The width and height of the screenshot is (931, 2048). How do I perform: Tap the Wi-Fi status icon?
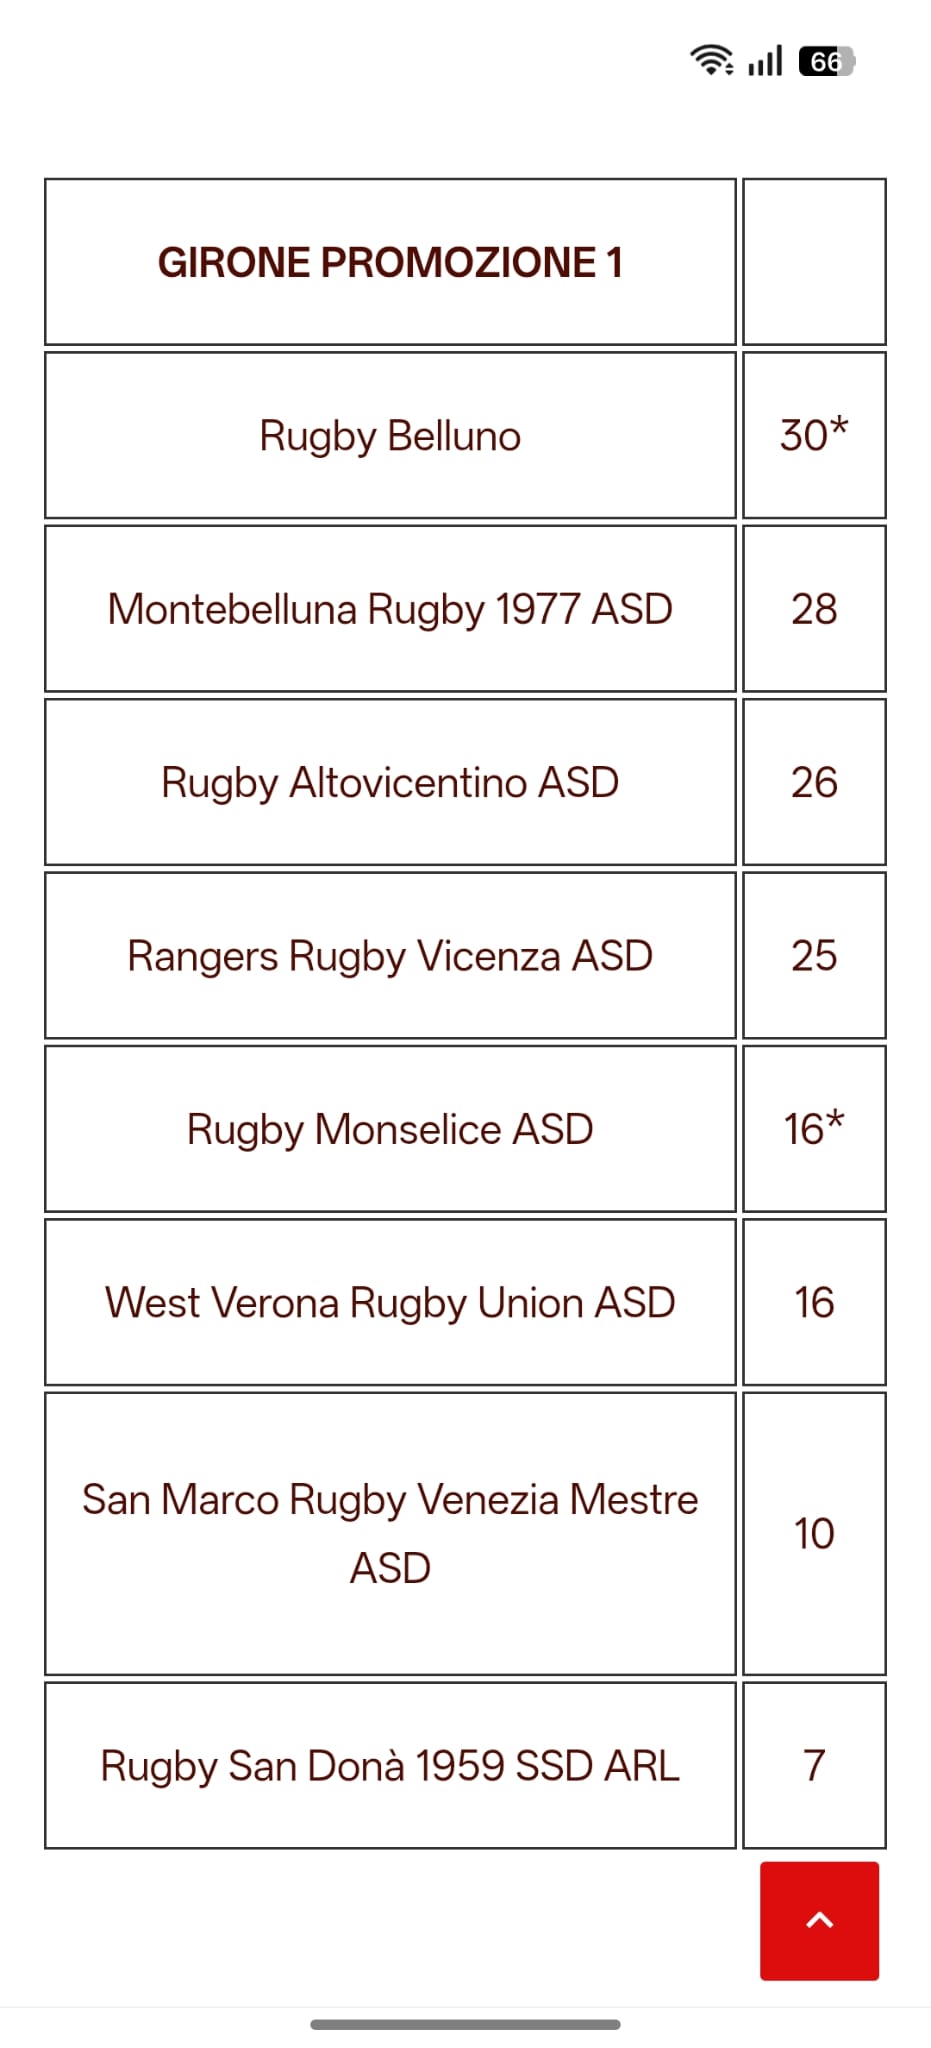[x=711, y=61]
